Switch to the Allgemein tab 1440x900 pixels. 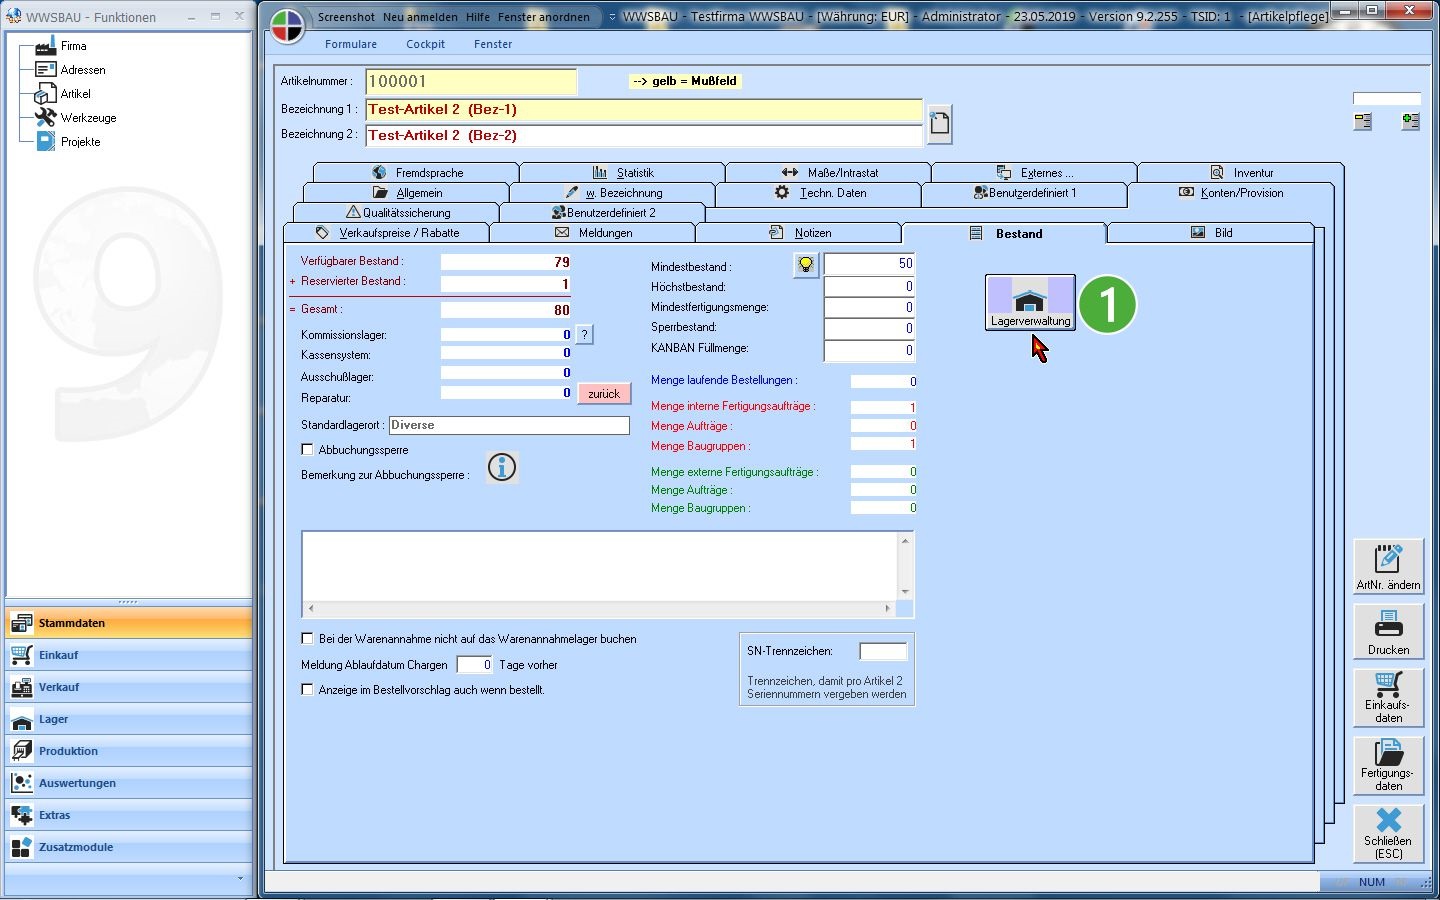point(406,193)
